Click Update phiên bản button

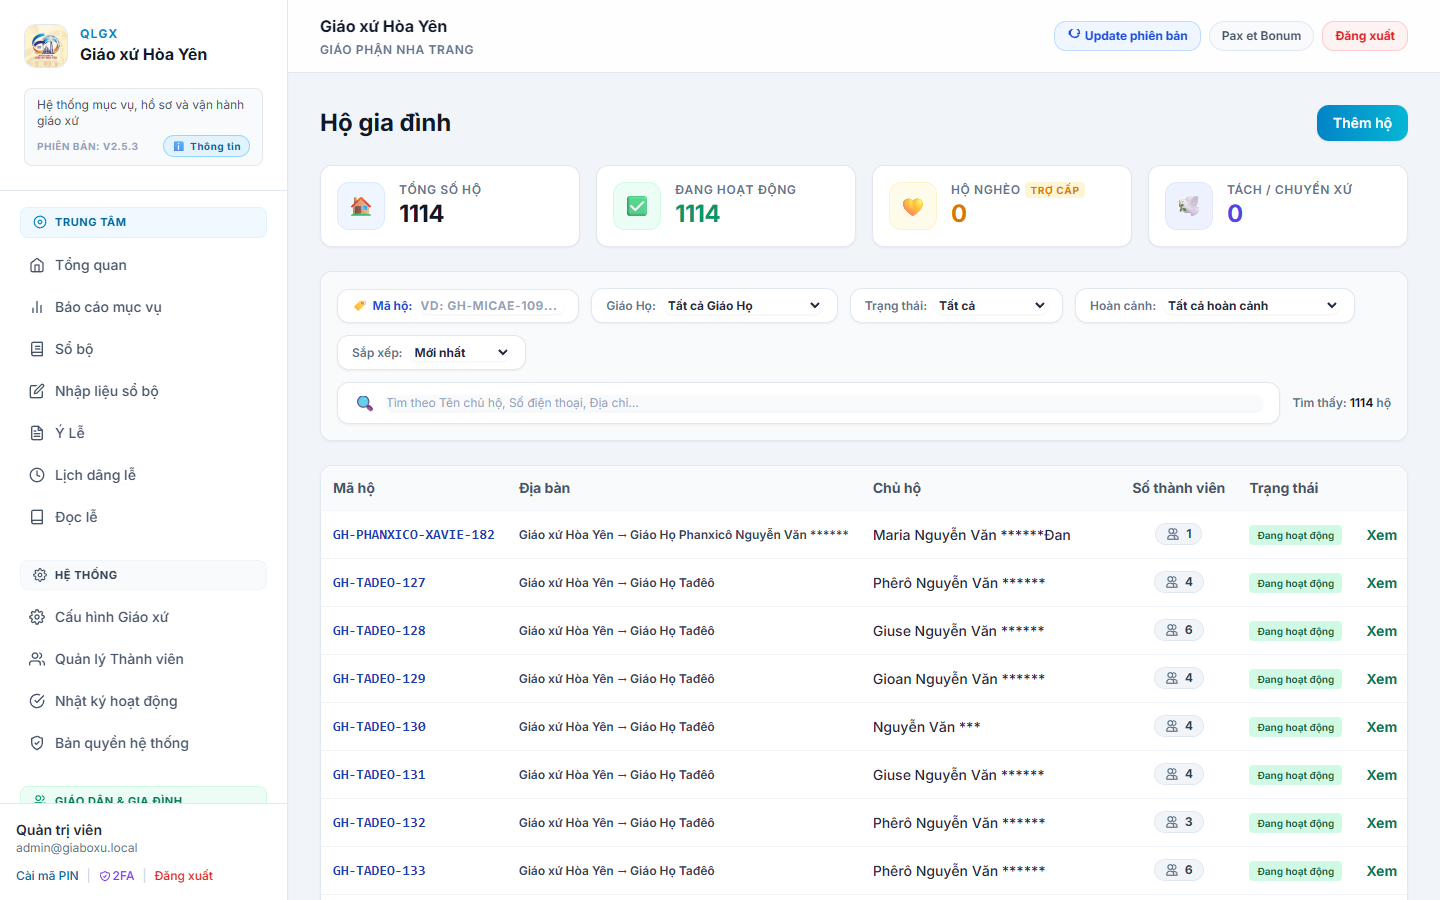point(1127,36)
